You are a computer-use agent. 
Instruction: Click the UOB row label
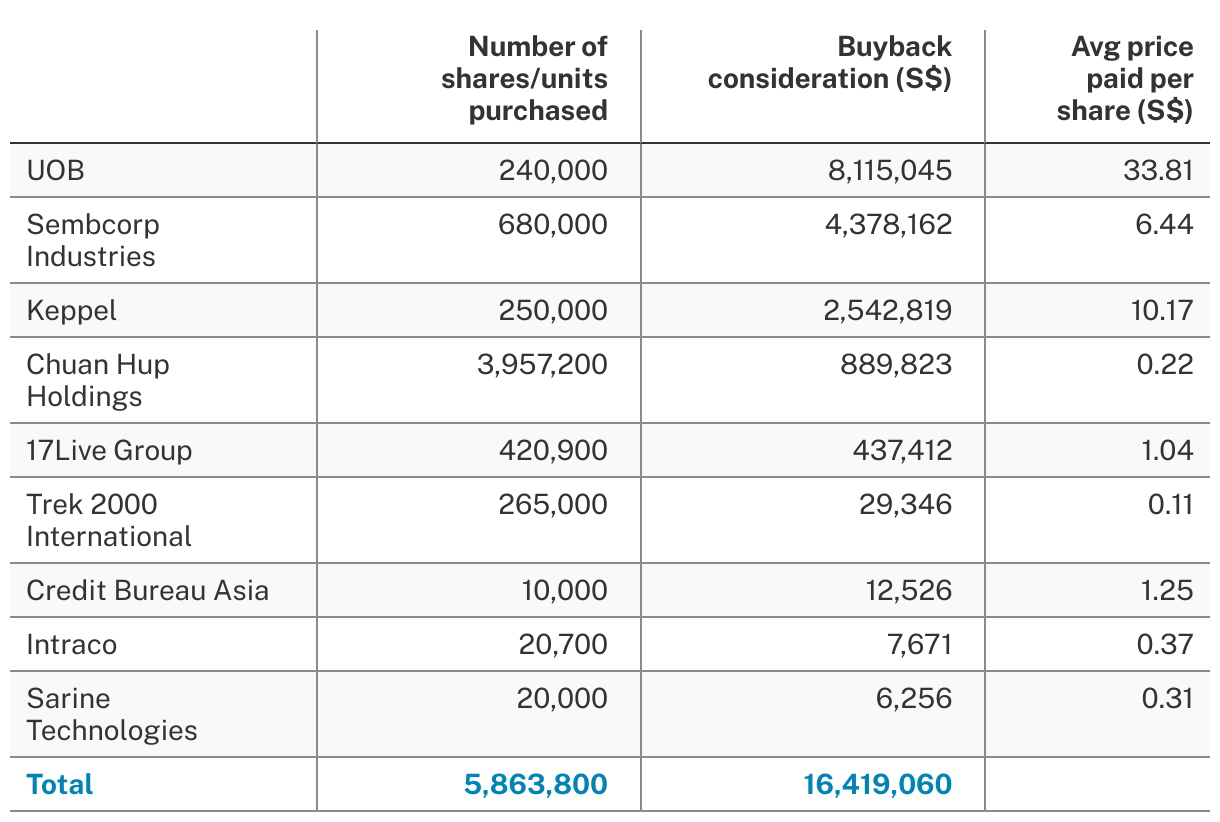click(x=56, y=170)
